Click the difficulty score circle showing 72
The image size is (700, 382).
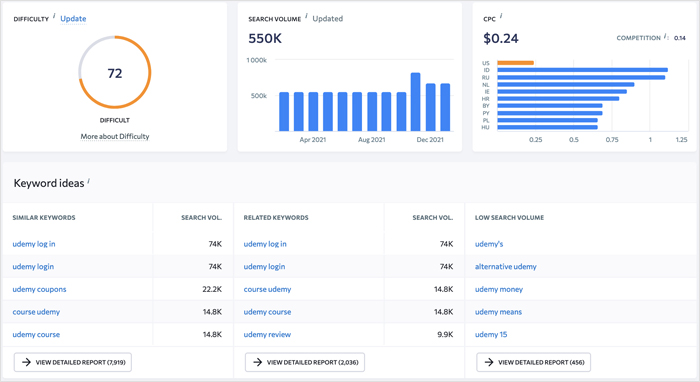coord(115,72)
